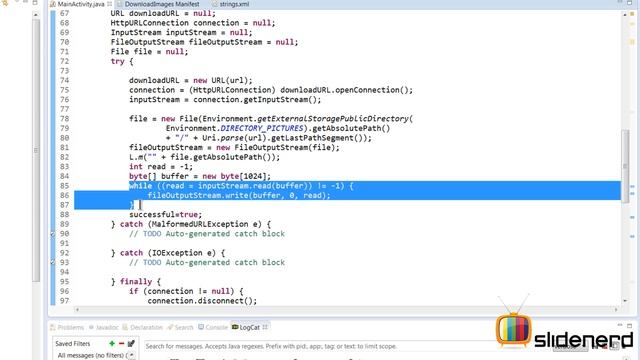Click the TODO task marker on line 93
The image size is (640, 360).
(x=53, y=262)
